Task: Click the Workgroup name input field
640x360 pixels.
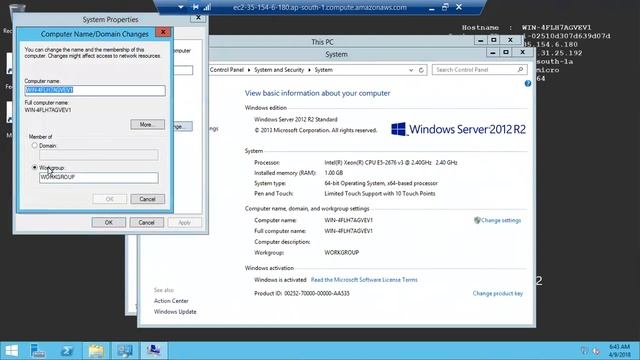Action: pyautogui.click(x=98, y=177)
